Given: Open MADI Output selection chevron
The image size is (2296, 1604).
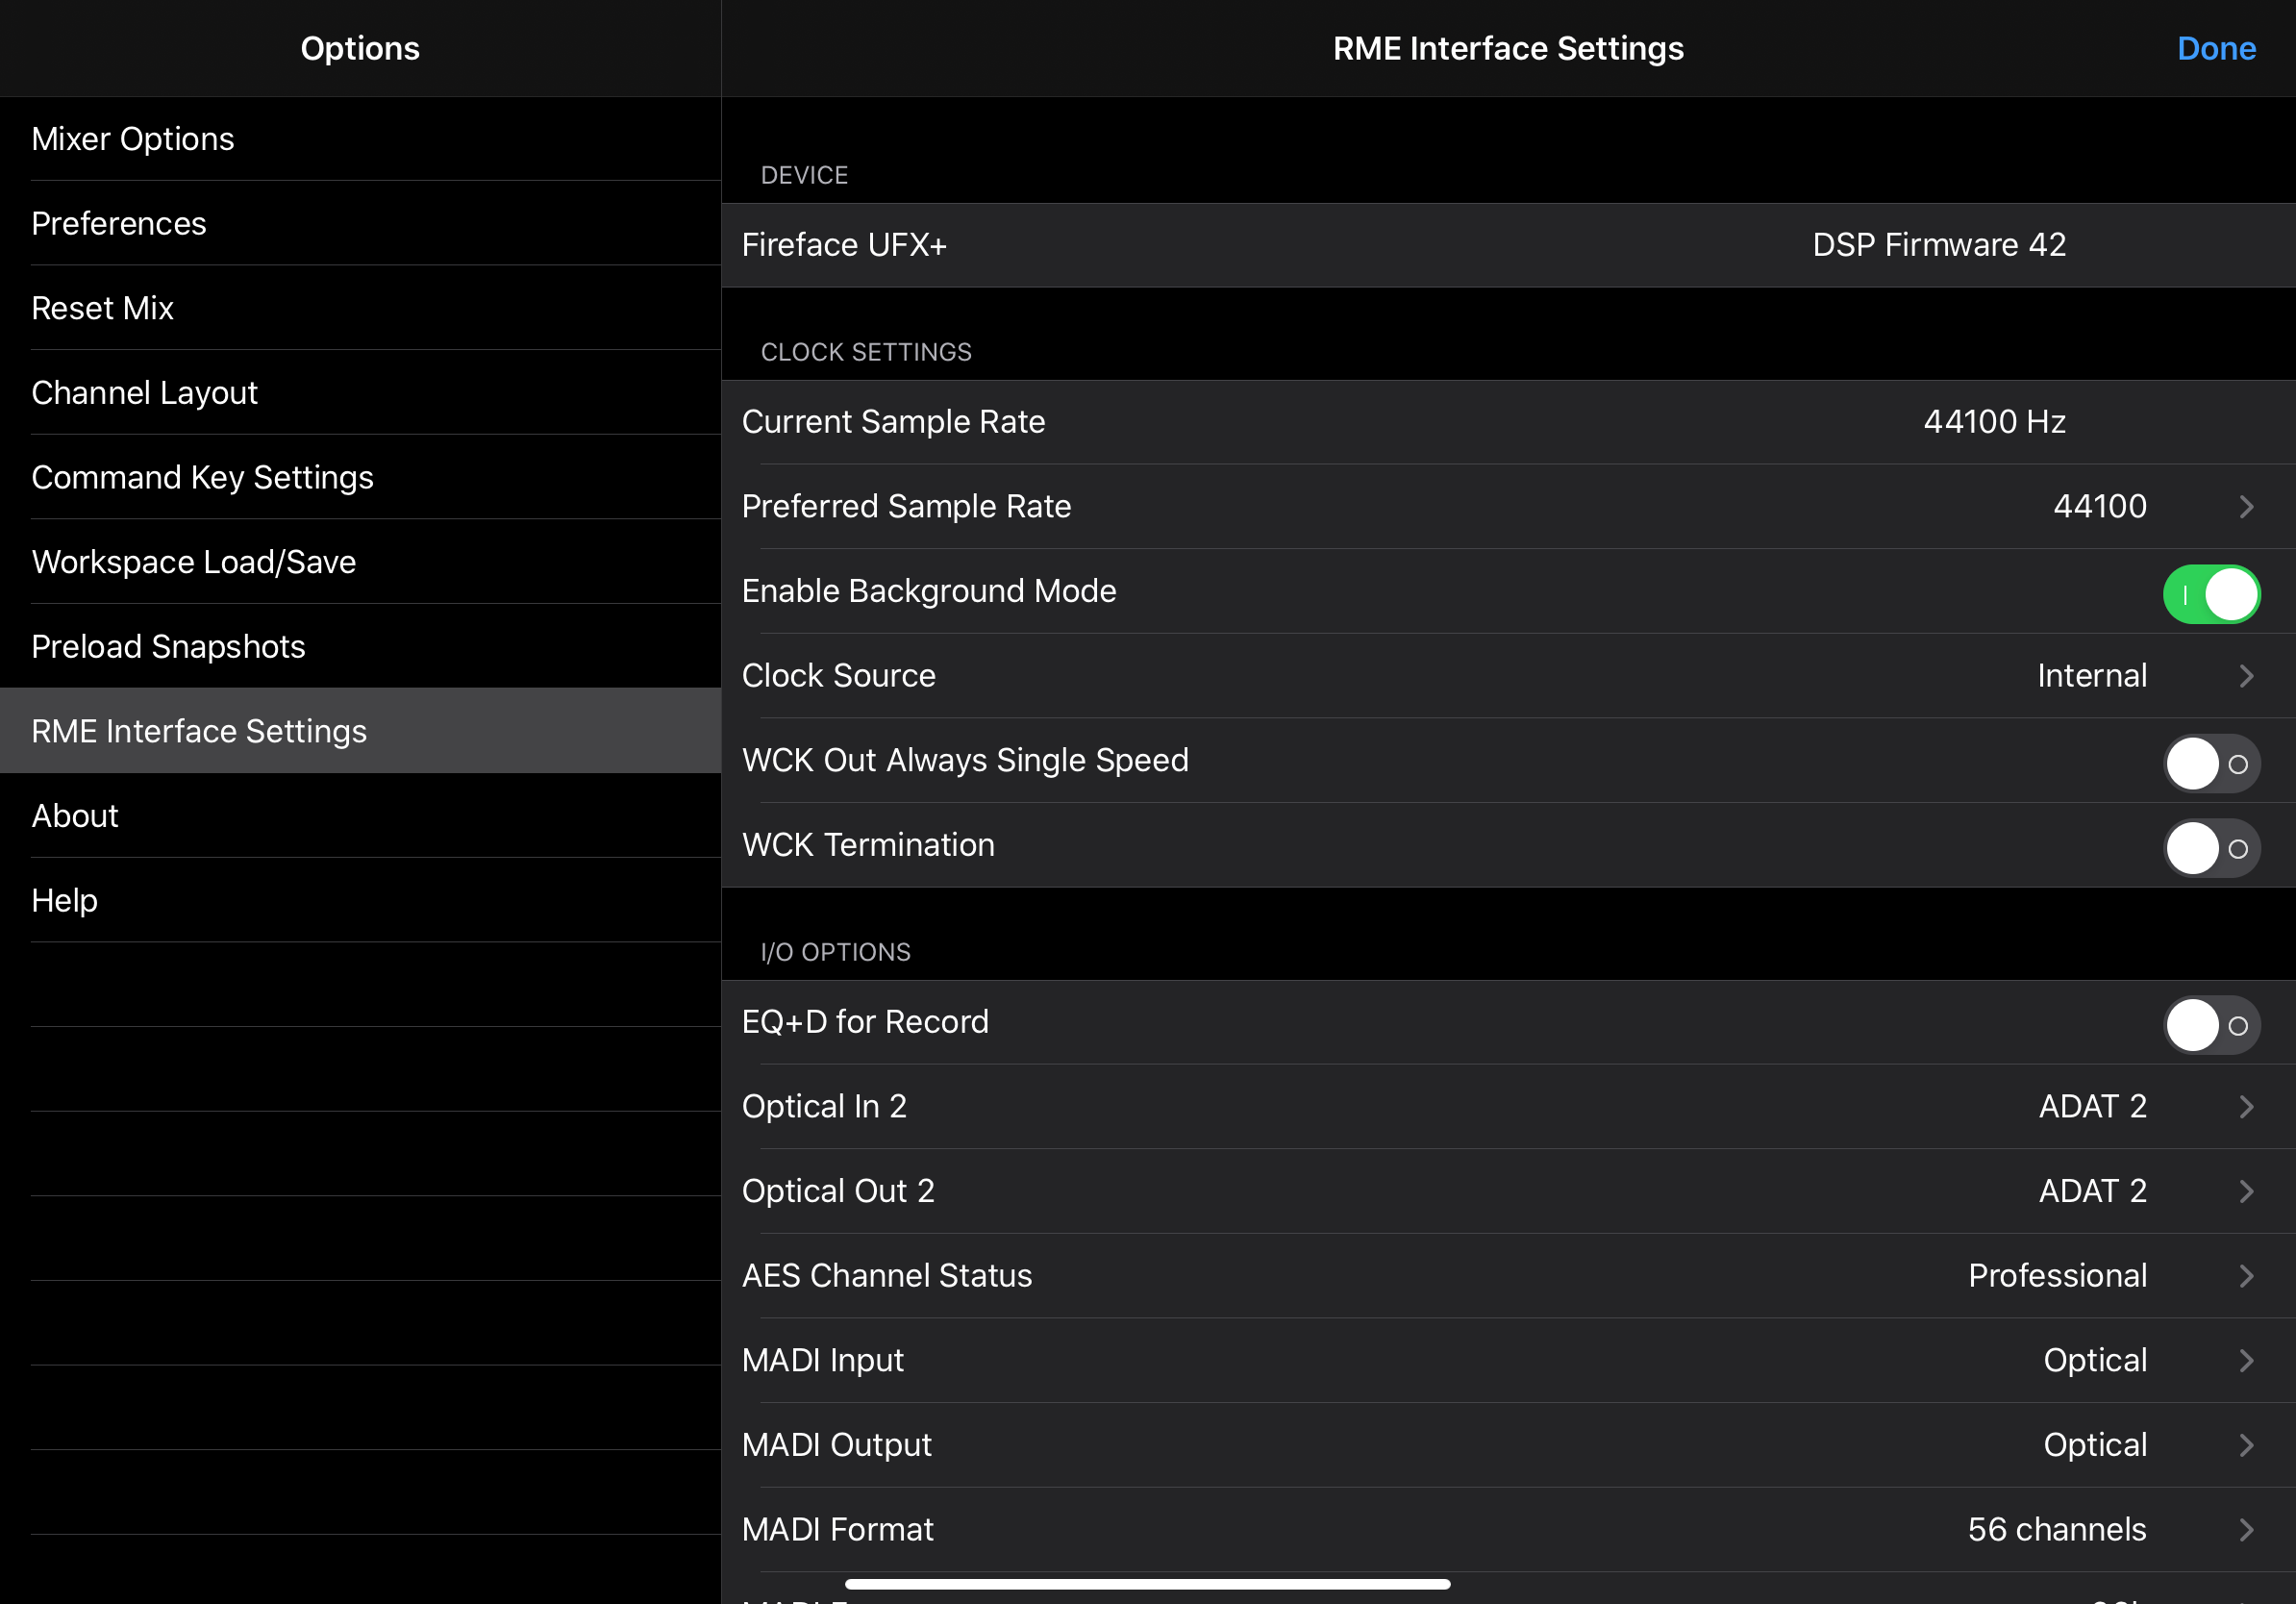Looking at the screenshot, I should pos(2246,1445).
